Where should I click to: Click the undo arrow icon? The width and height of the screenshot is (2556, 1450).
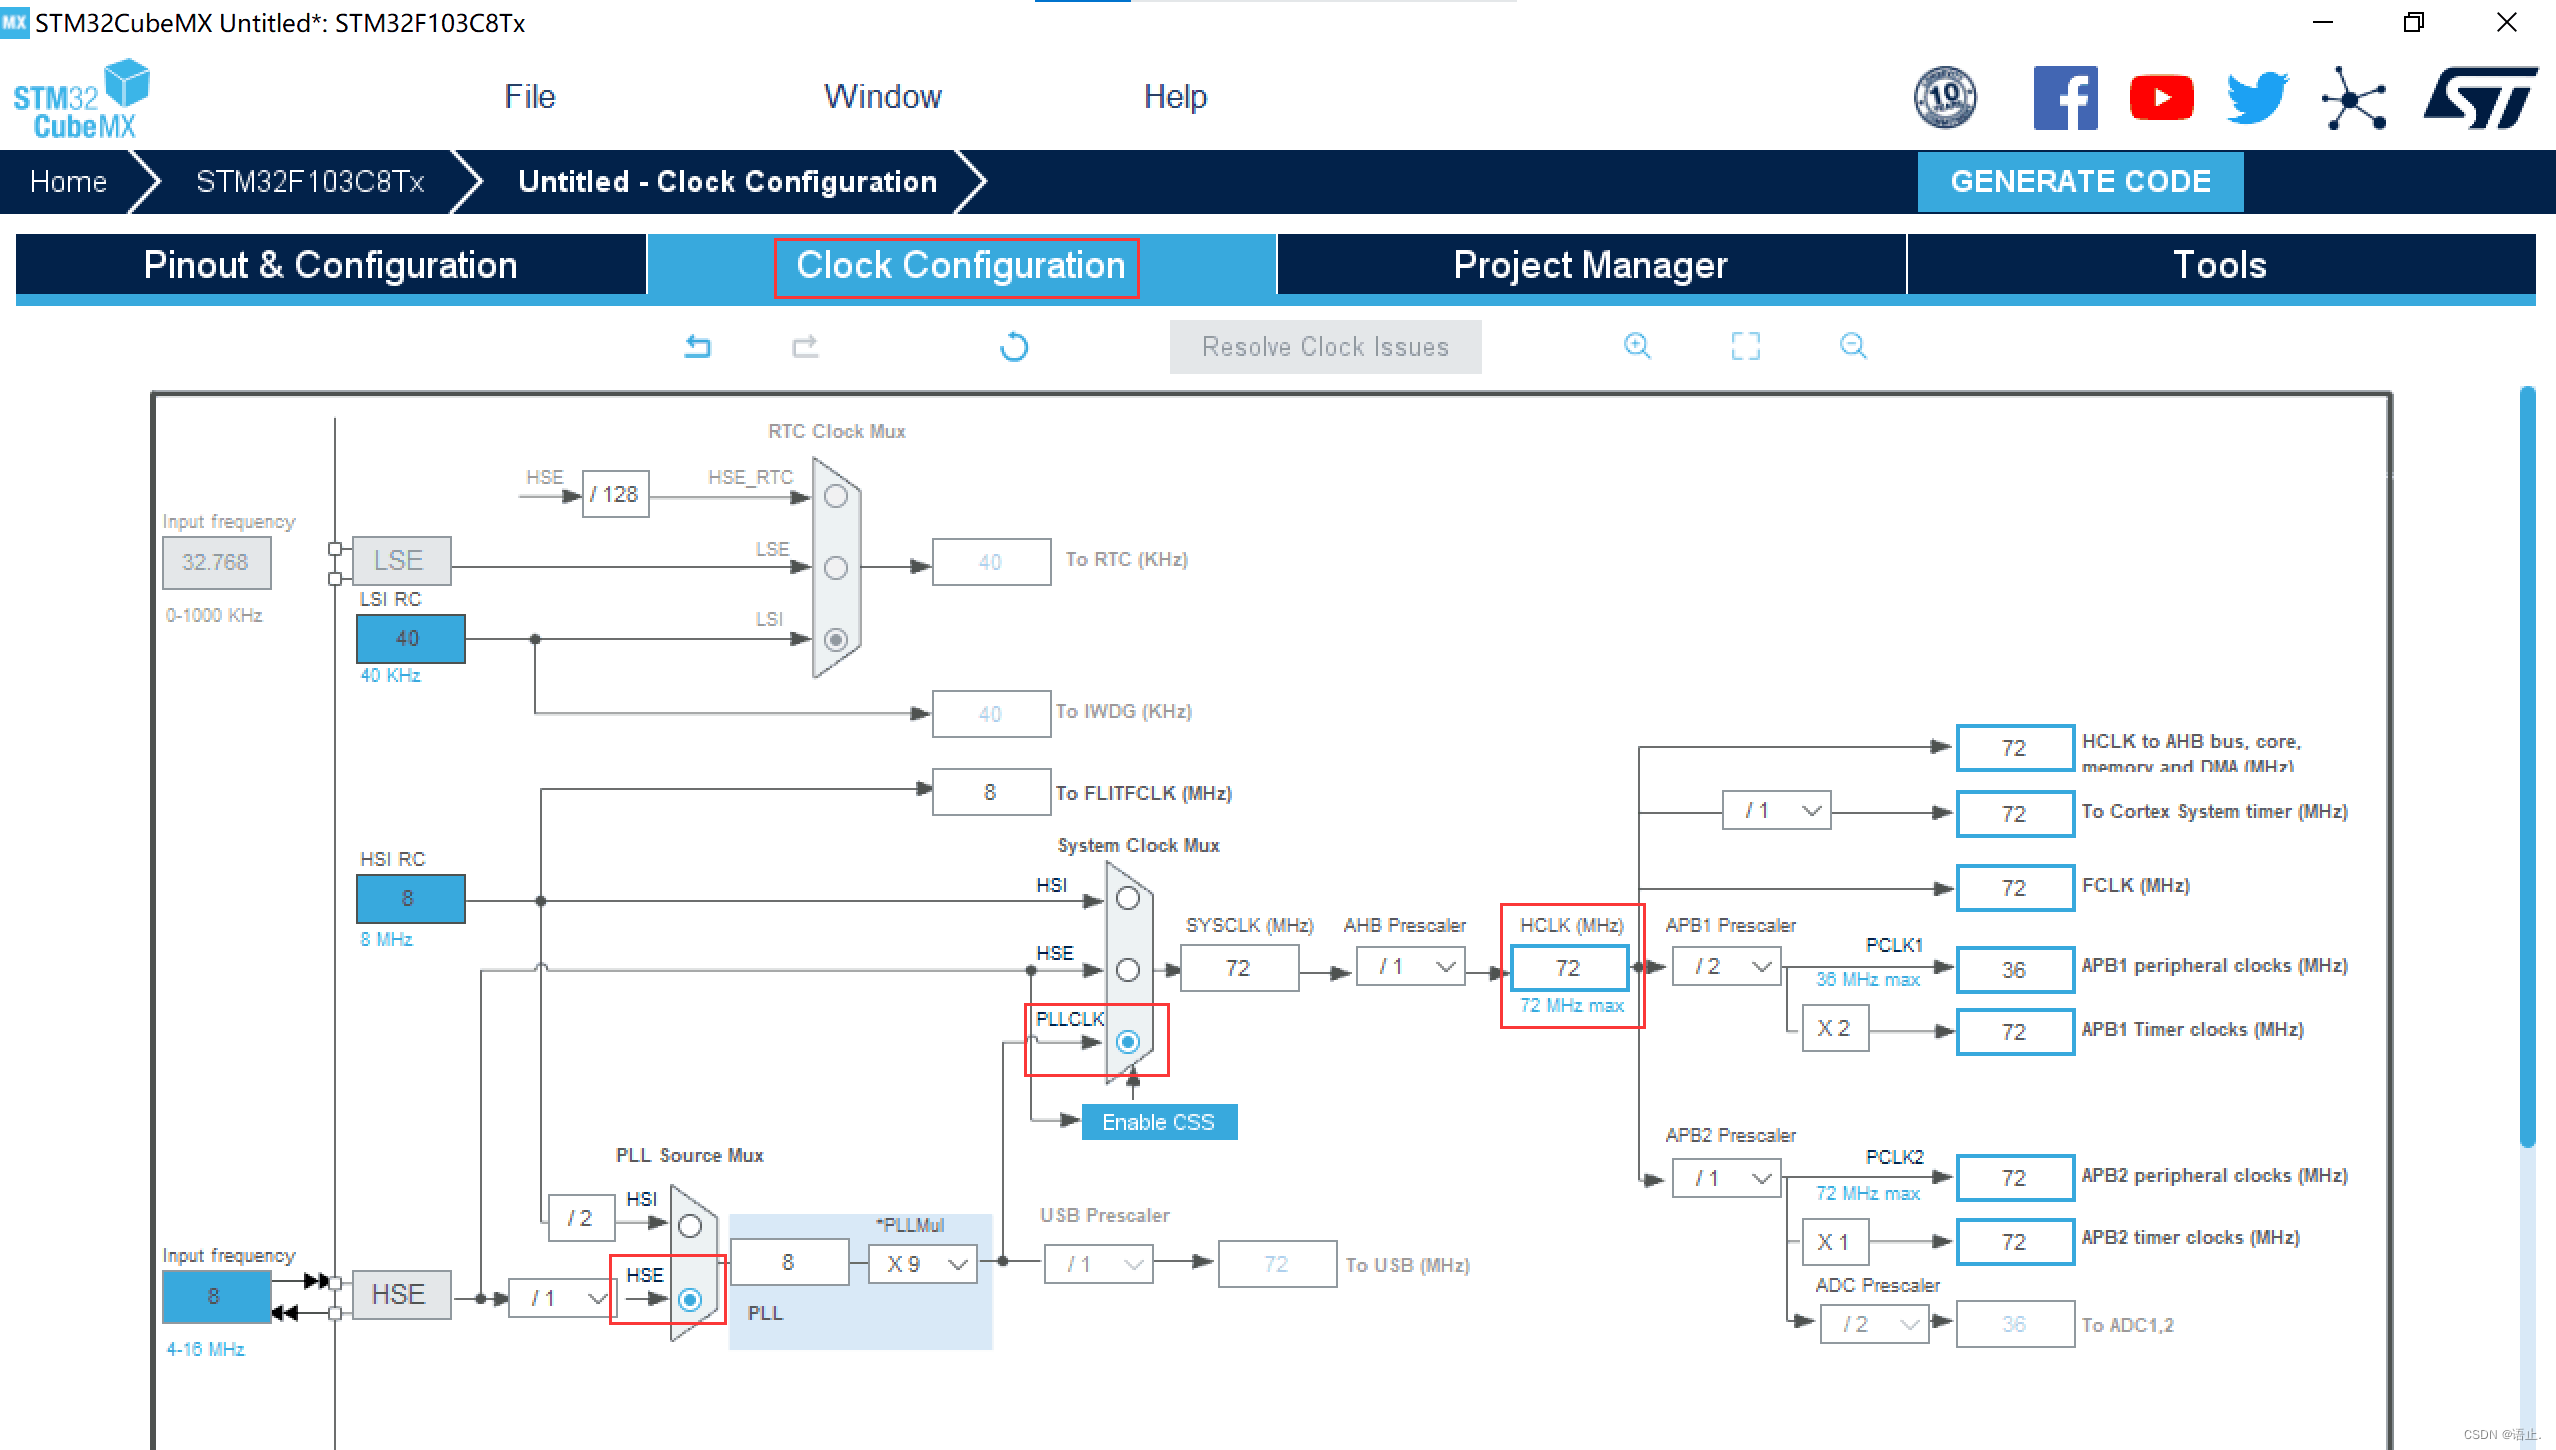click(697, 346)
